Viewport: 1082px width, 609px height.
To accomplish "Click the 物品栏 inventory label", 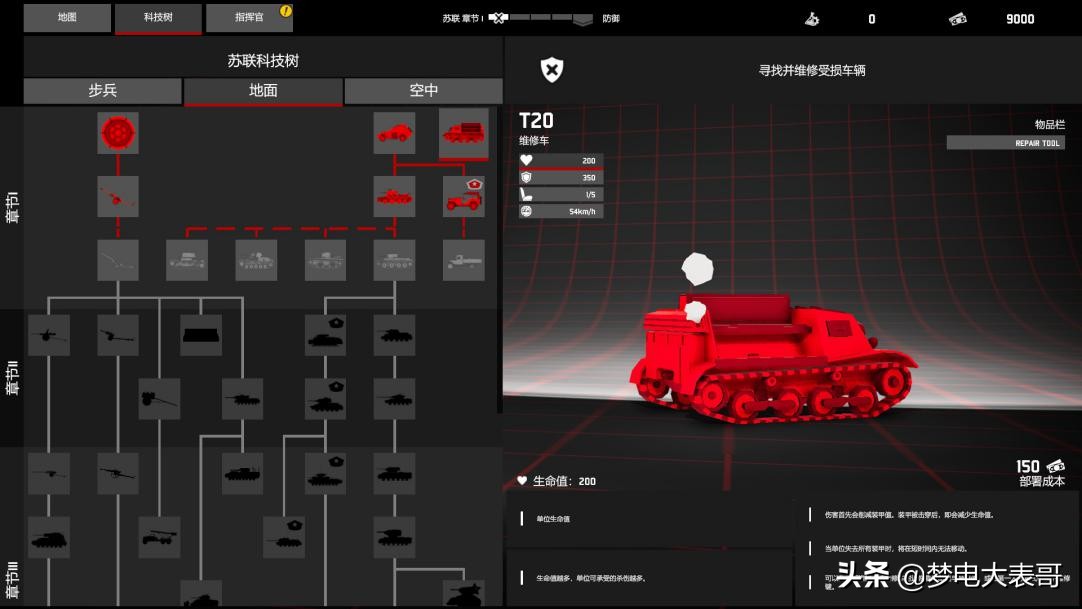I will coord(1050,125).
